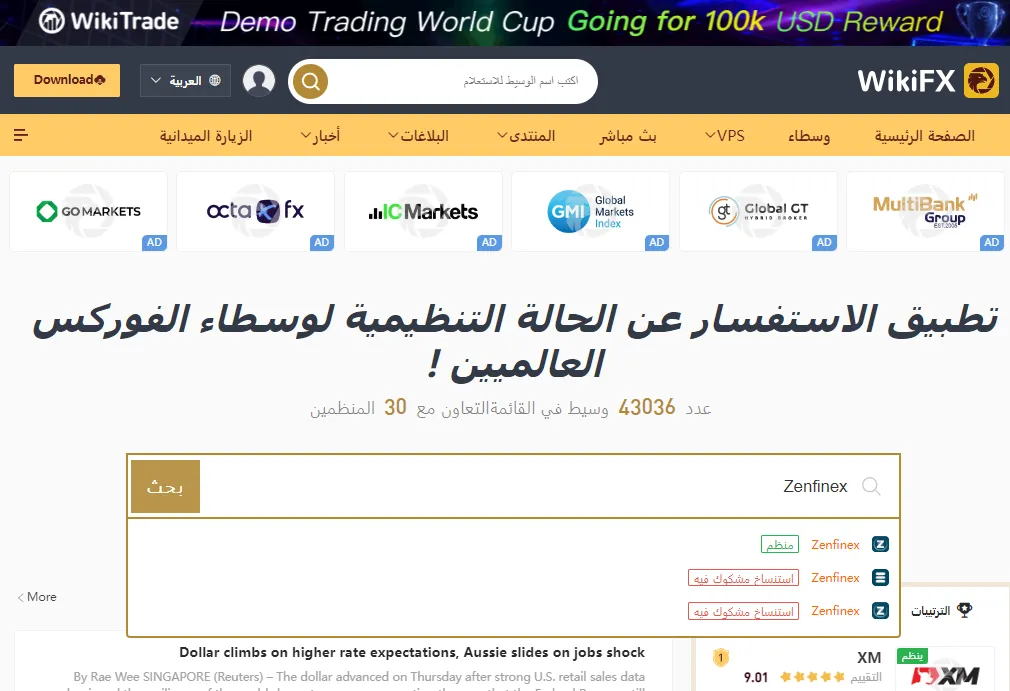This screenshot has height=691, width=1010.
Task: Click the first Zenfinex result logo icon
Action: click(x=880, y=544)
